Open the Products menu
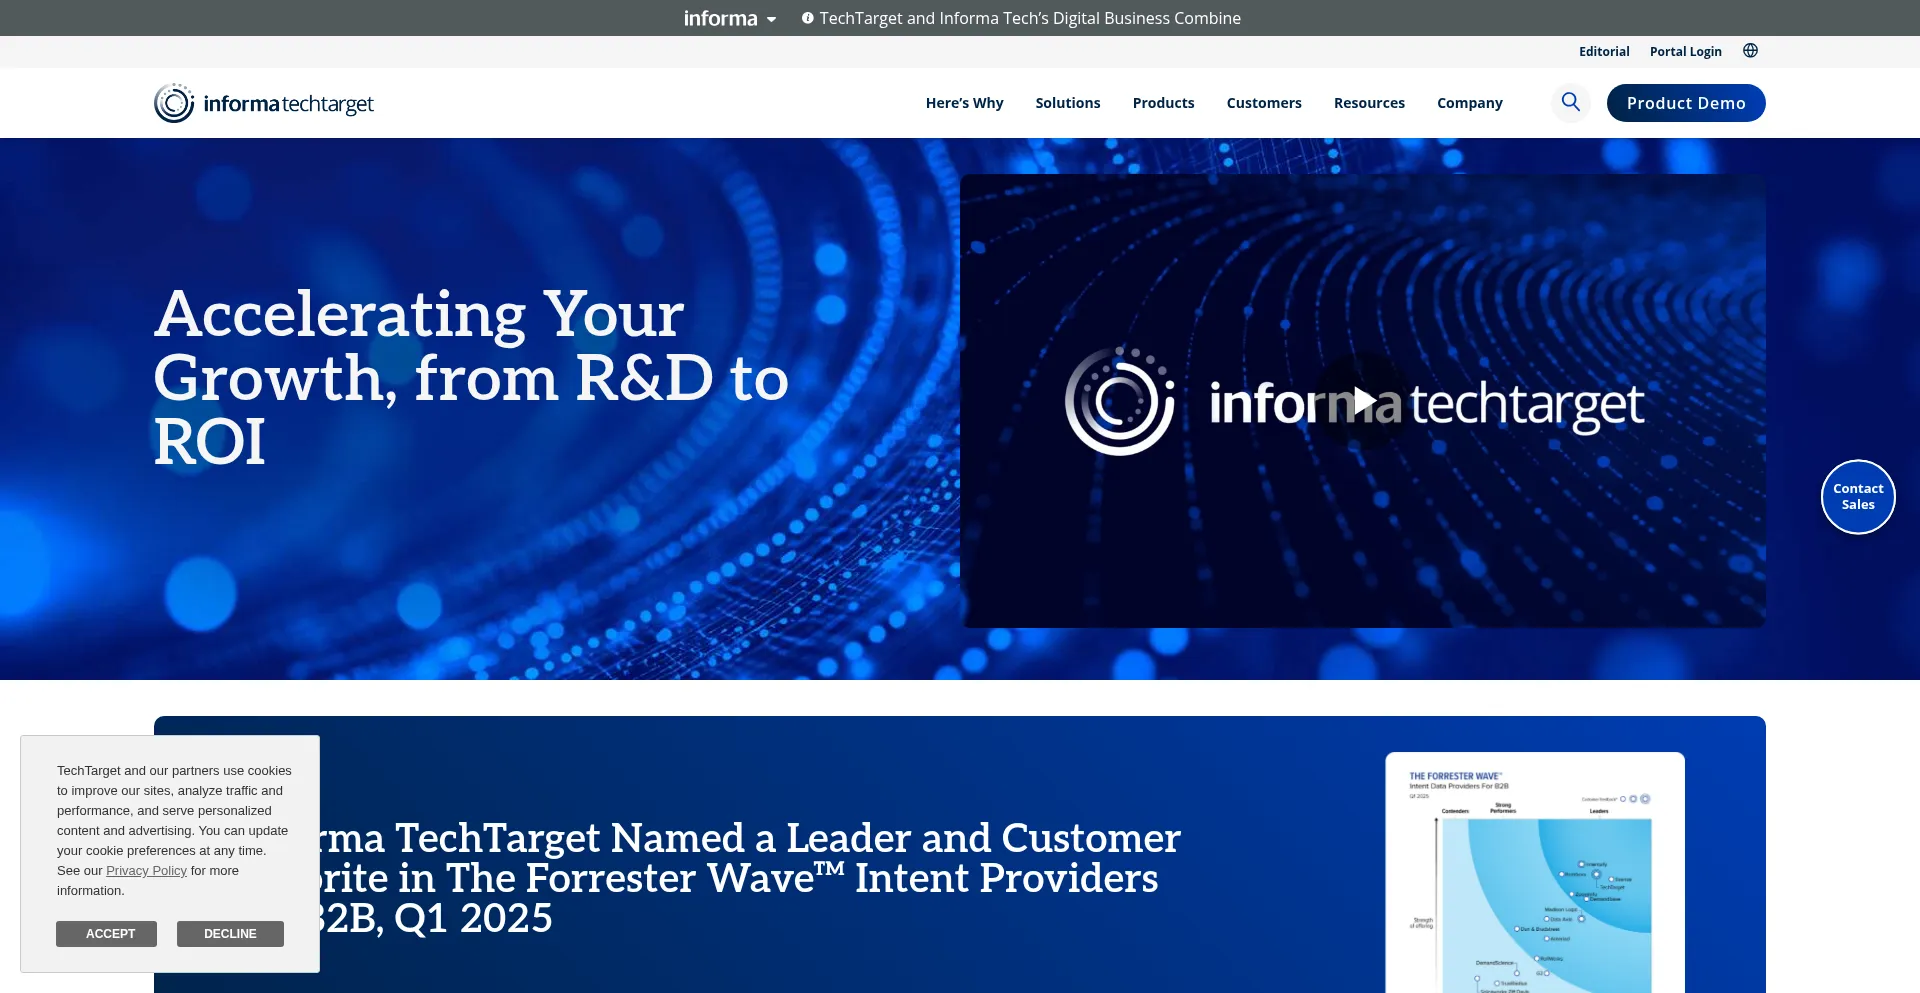Screen dimensions: 1920x993 (x=1163, y=103)
